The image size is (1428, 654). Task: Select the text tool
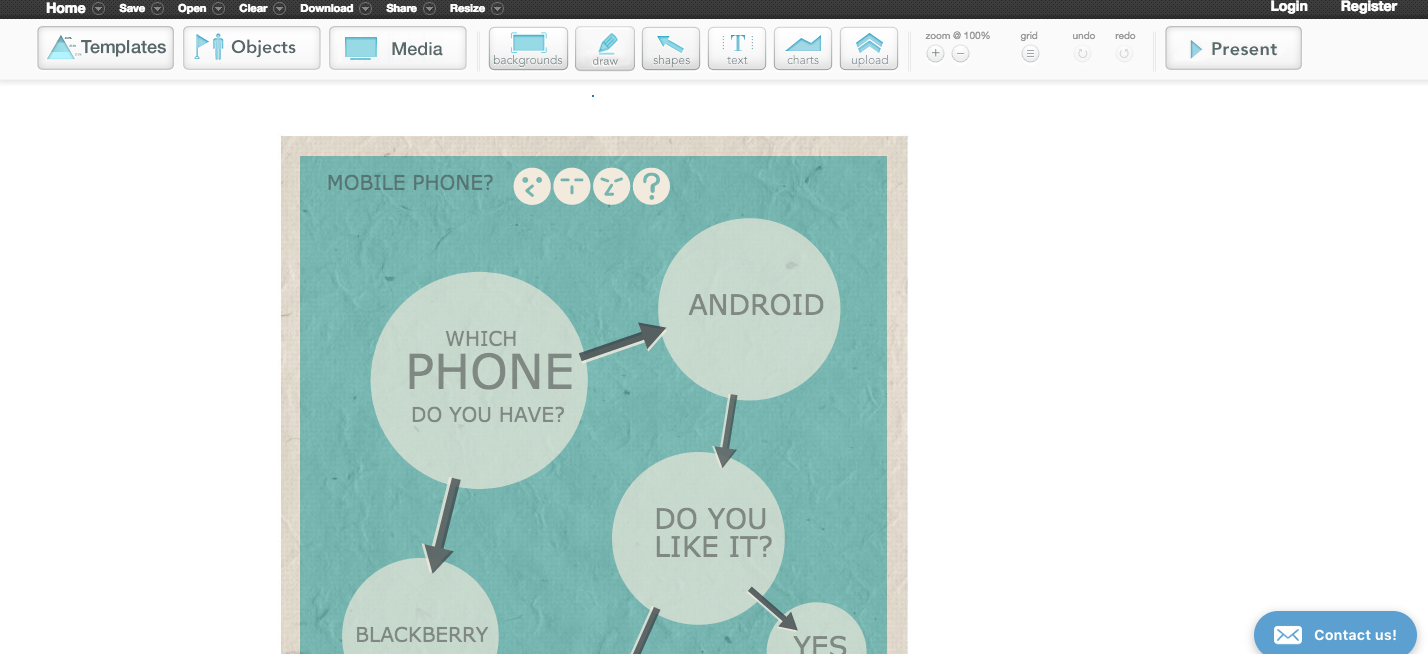737,49
